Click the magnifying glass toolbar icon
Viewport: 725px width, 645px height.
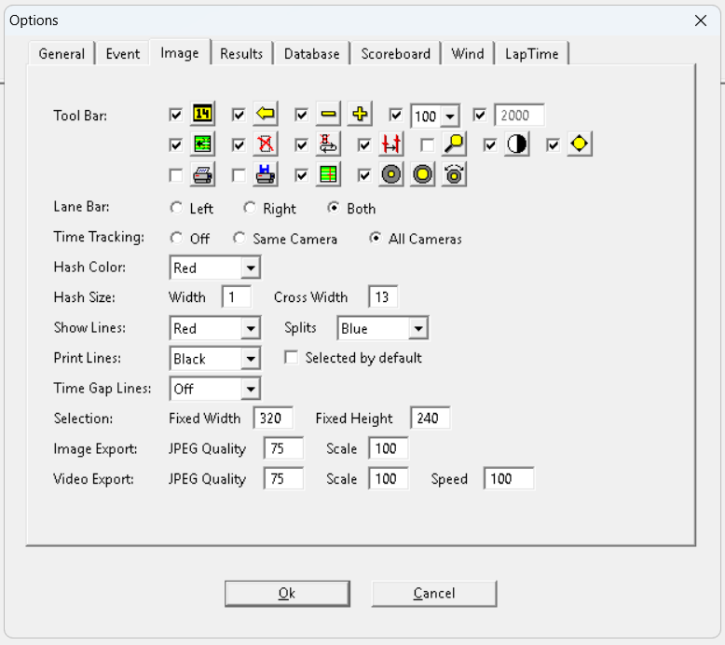click(x=454, y=145)
